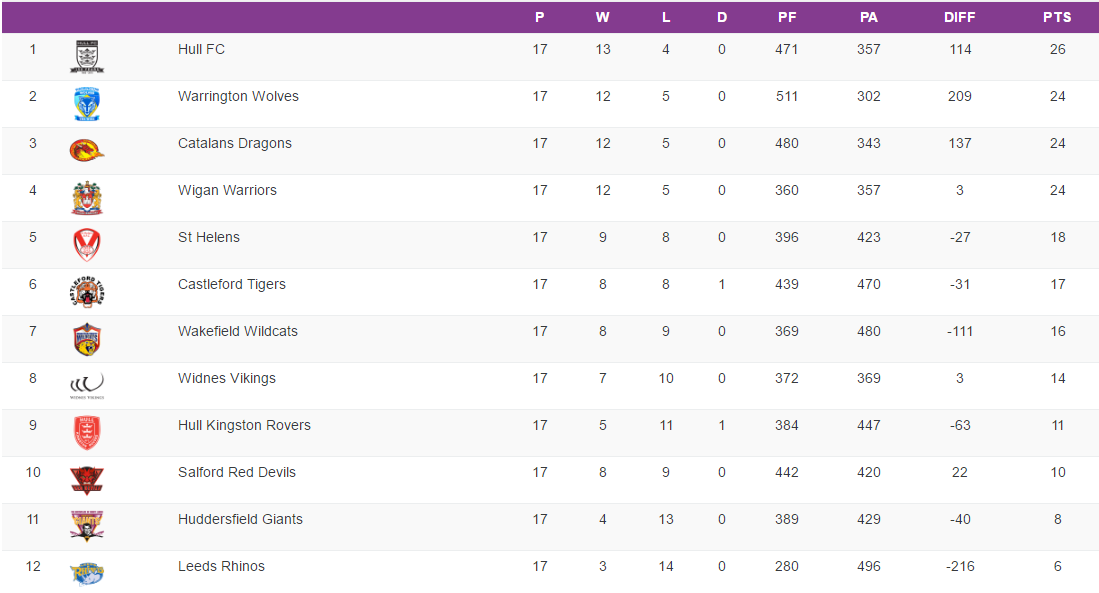Click the Warrington Wolves logo
Image resolution: width=1099 pixels, height=593 pixels.
pos(87,104)
